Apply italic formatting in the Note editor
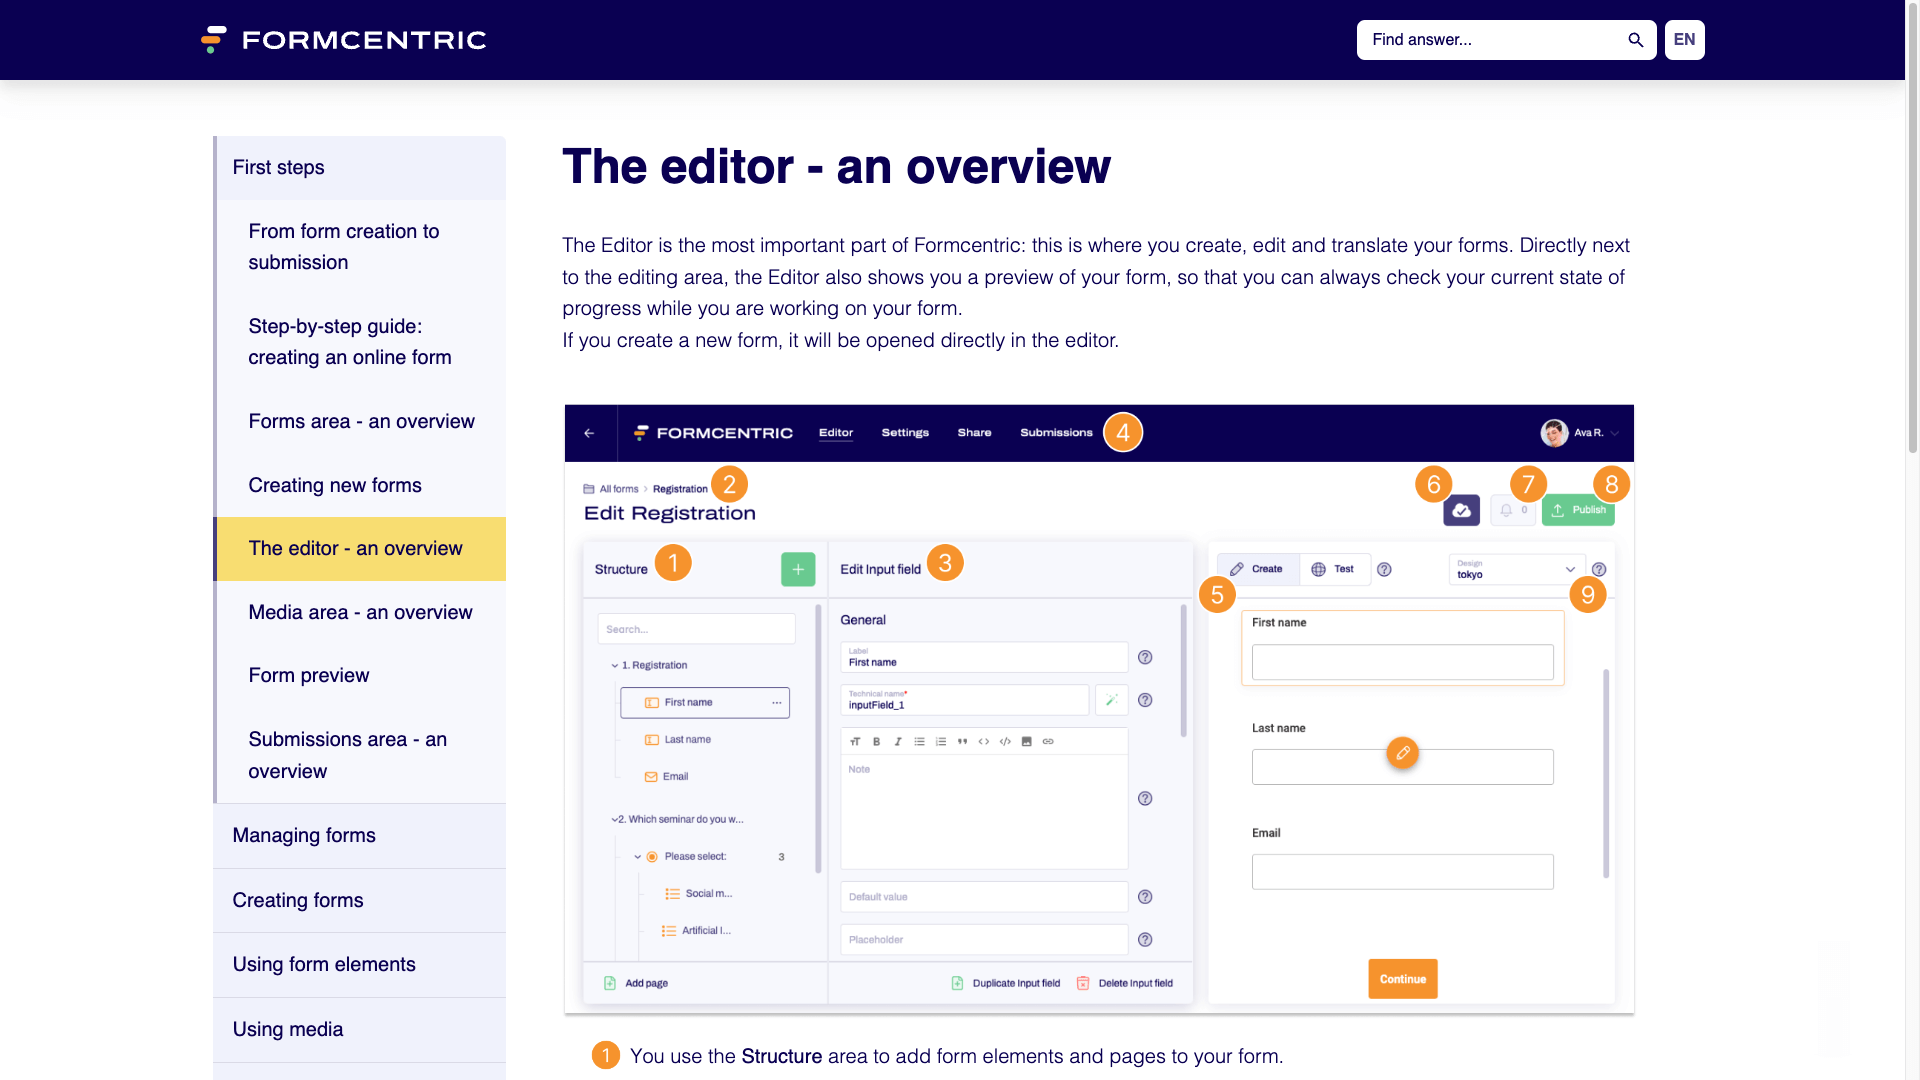The width and height of the screenshot is (1920, 1080). 897,741
